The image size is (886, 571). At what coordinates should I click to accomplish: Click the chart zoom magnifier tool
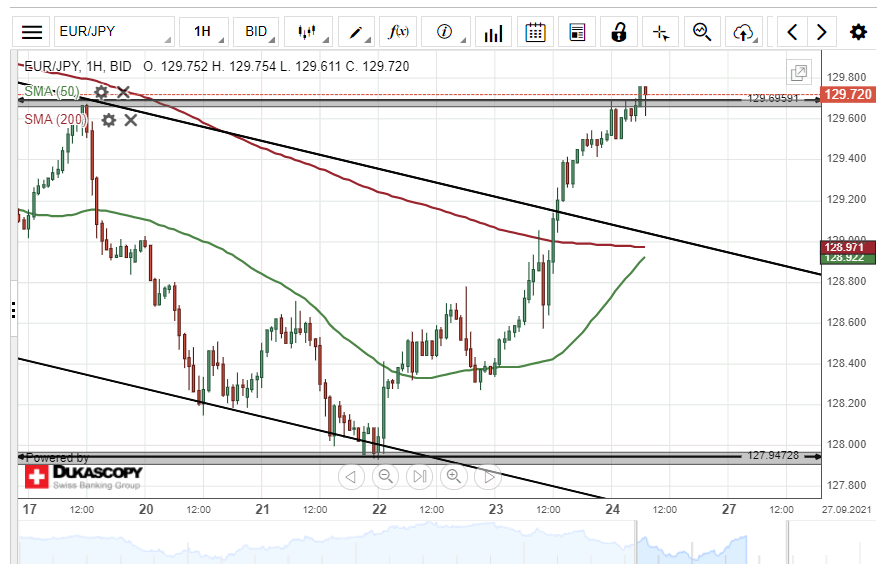702,32
